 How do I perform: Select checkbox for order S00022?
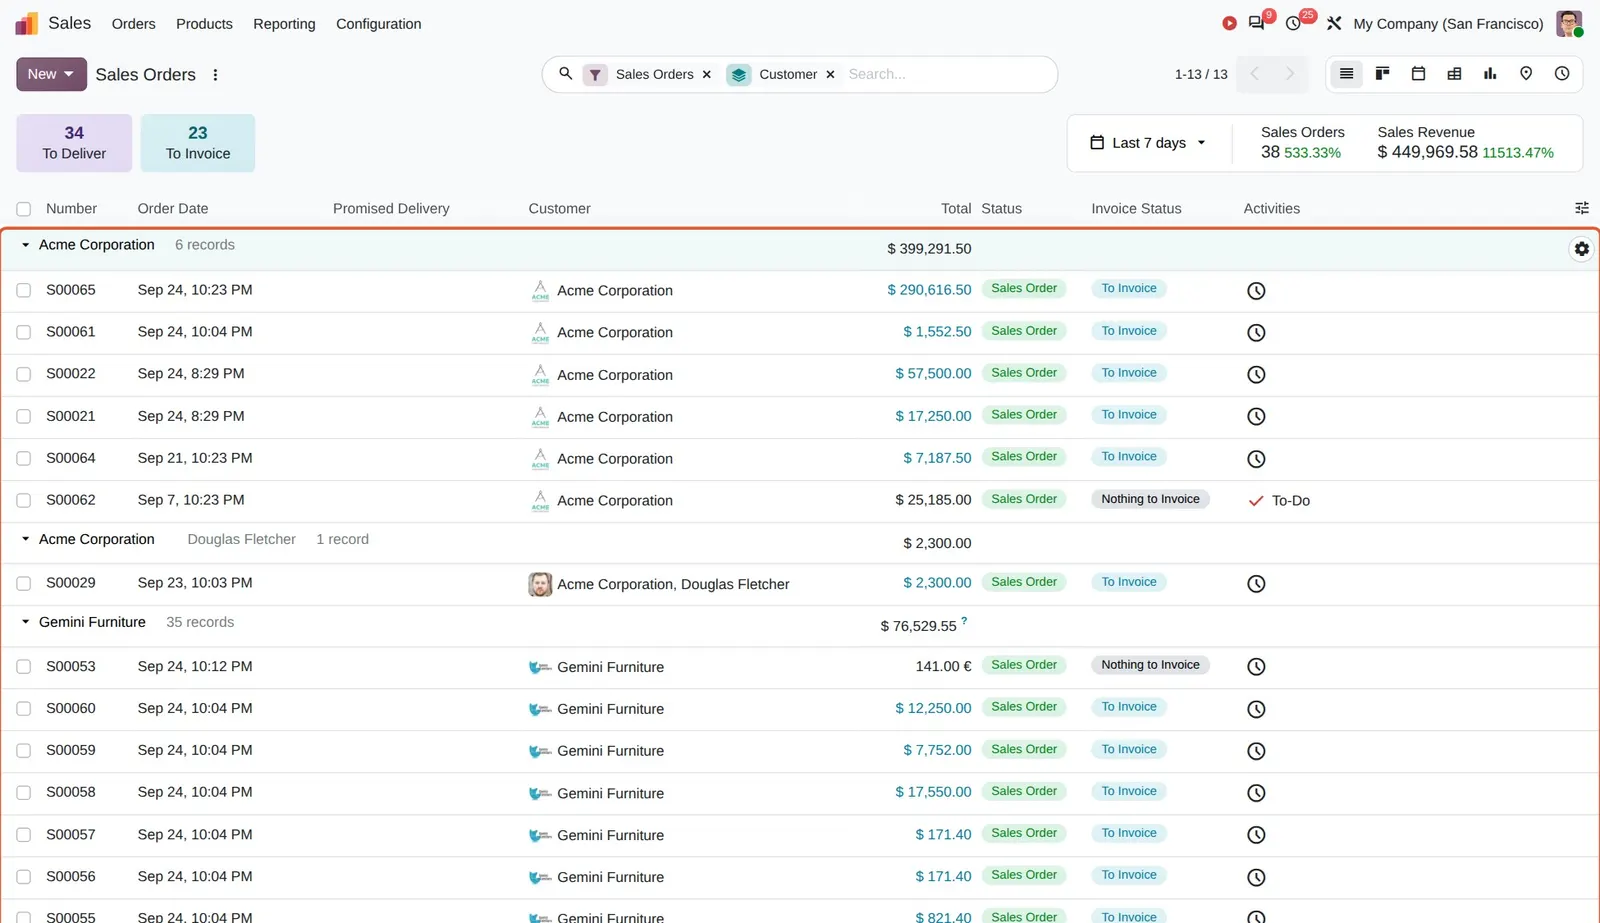[24, 374]
